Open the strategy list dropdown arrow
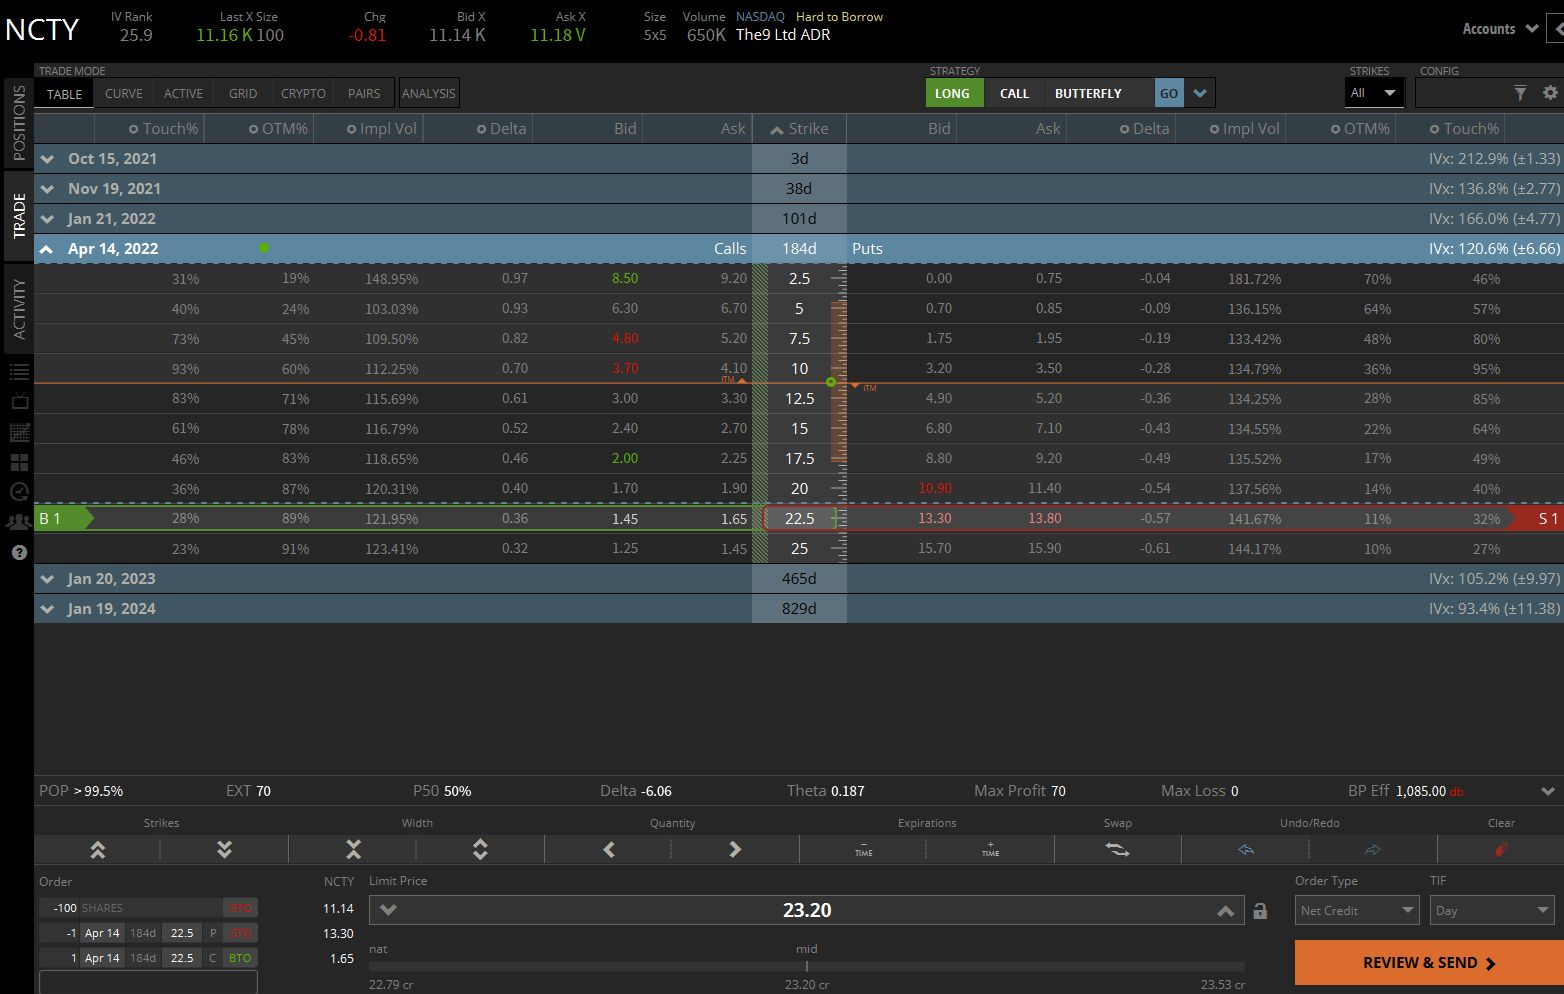Viewport: 1564px width, 994px height. (x=1200, y=93)
